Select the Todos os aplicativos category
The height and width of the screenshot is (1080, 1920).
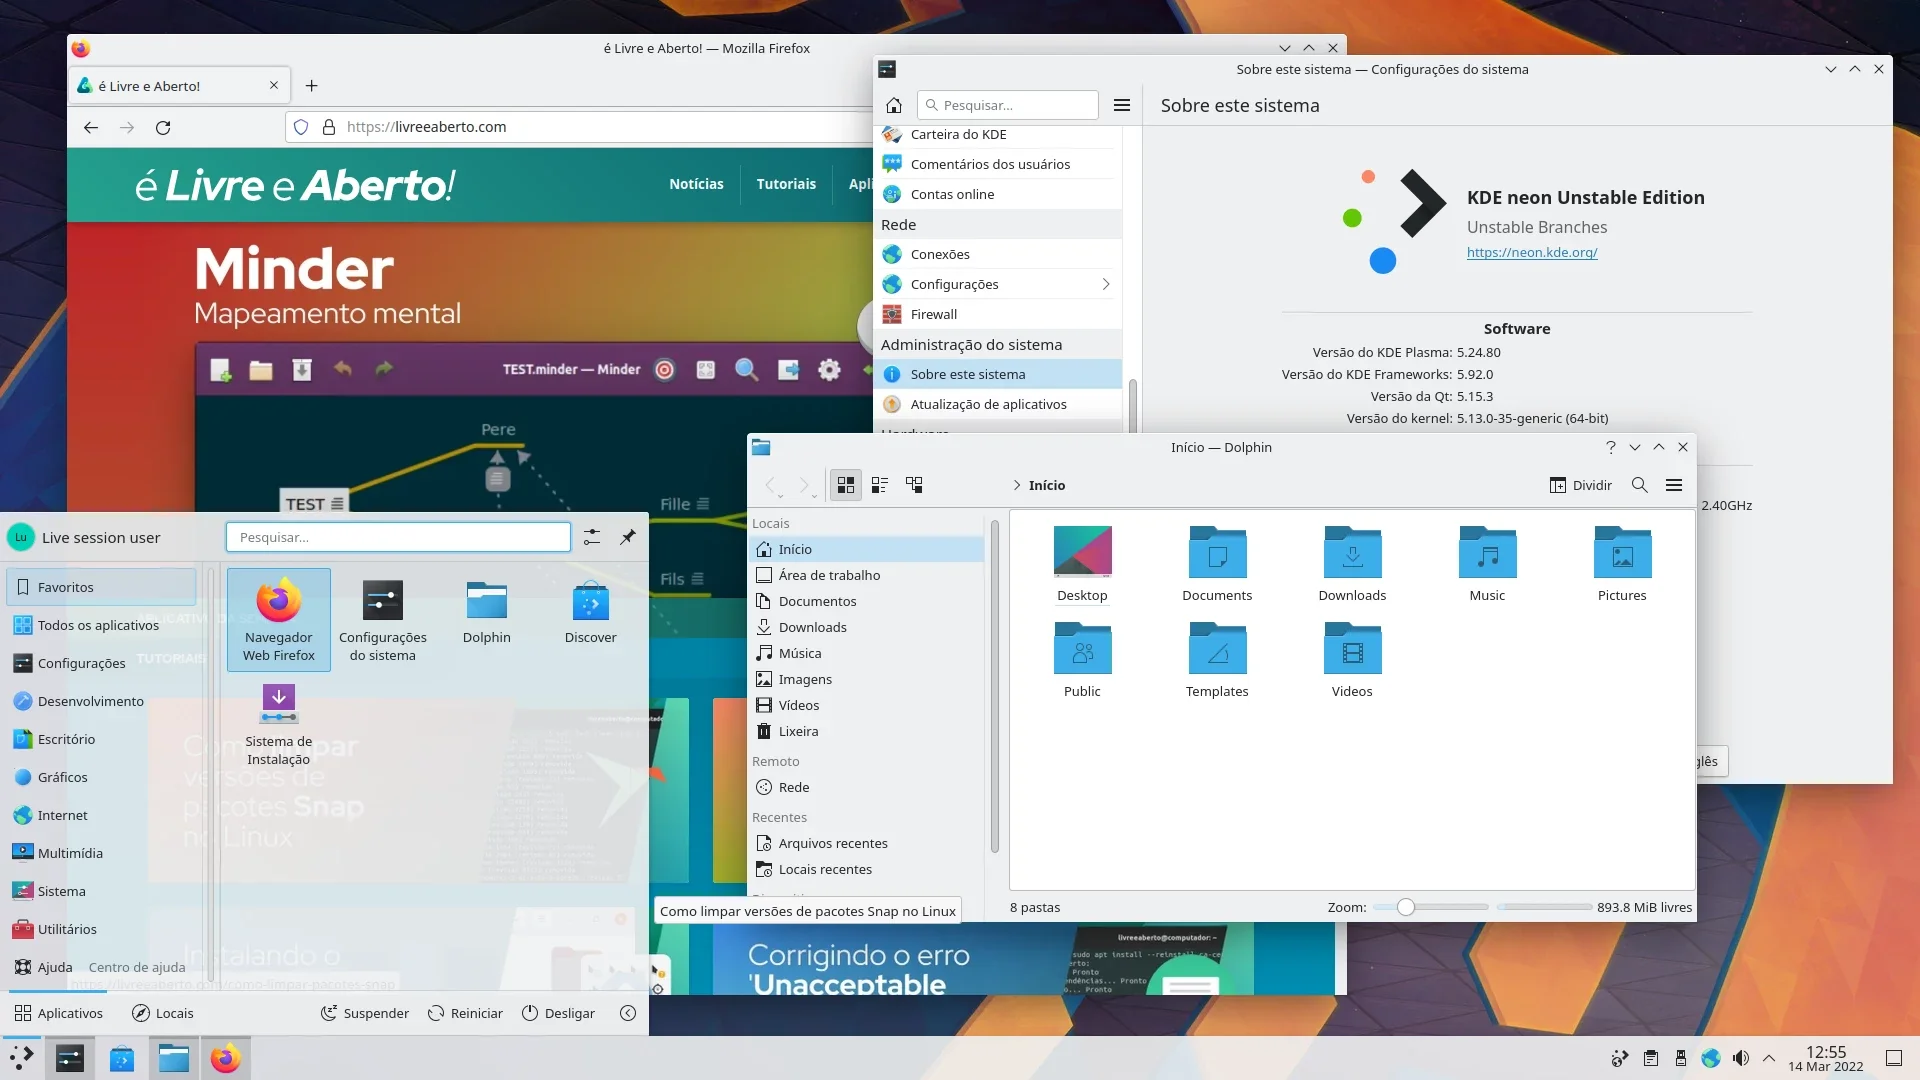(101, 625)
